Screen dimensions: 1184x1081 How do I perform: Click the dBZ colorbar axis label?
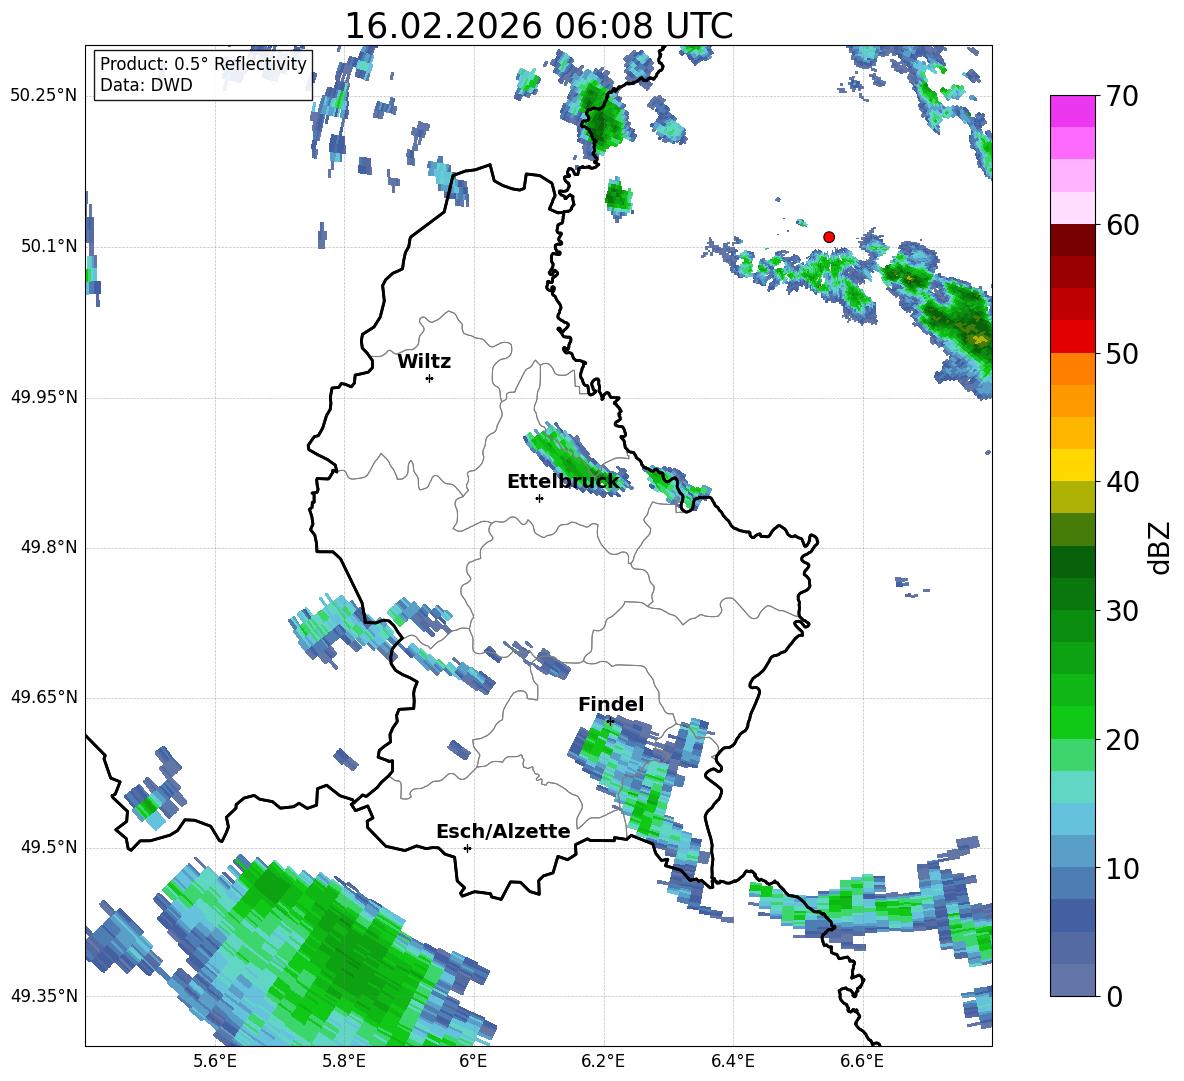[x=1158, y=547]
